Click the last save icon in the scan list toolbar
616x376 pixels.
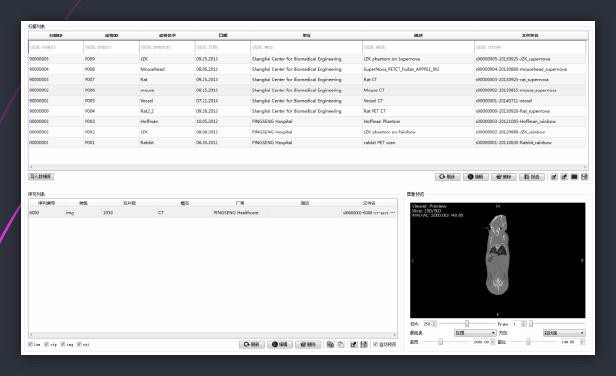click(x=584, y=177)
